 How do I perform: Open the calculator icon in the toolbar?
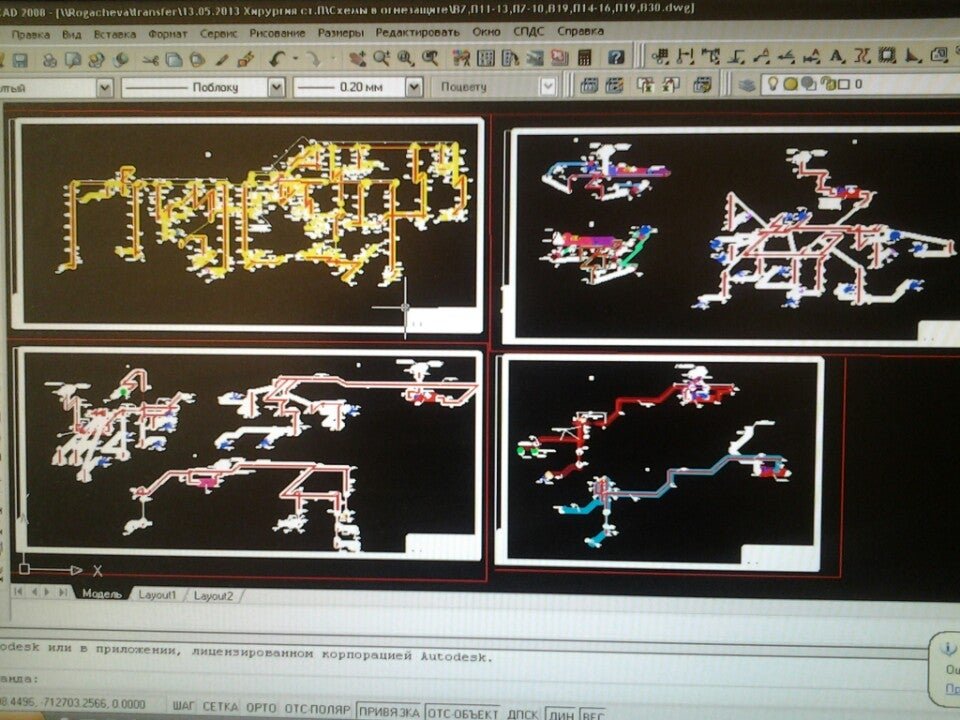coord(585,58)
